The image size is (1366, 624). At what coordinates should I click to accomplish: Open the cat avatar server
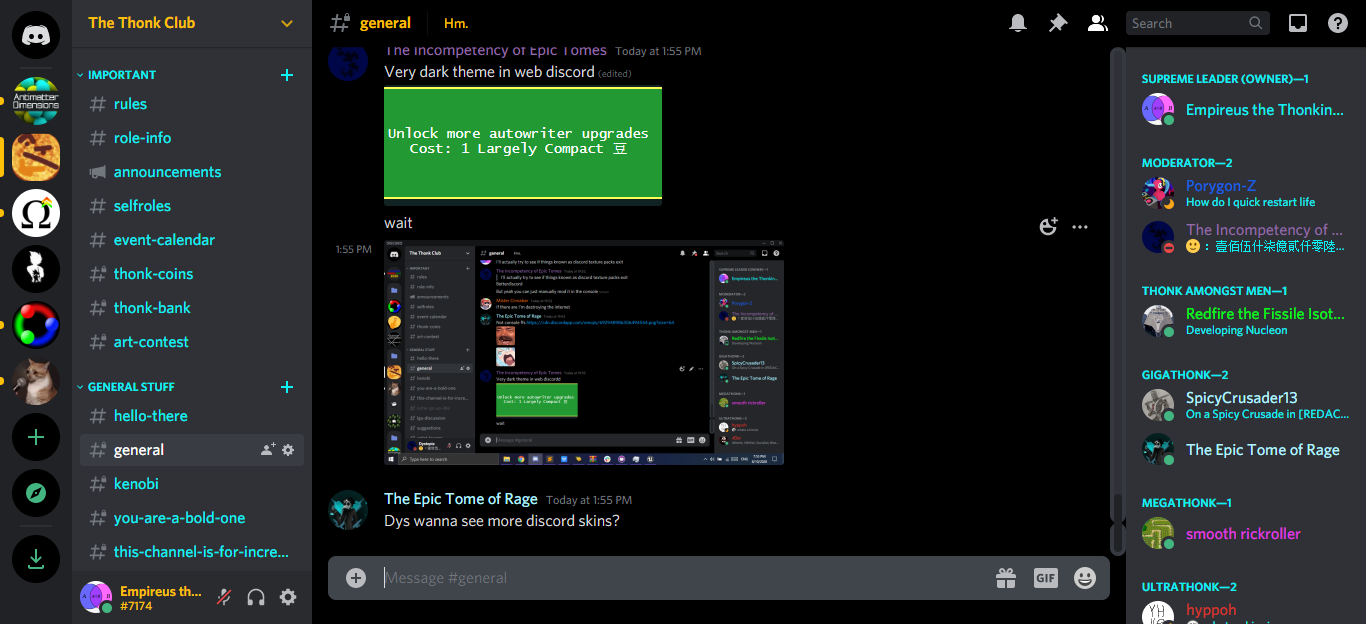pos(36,381)
